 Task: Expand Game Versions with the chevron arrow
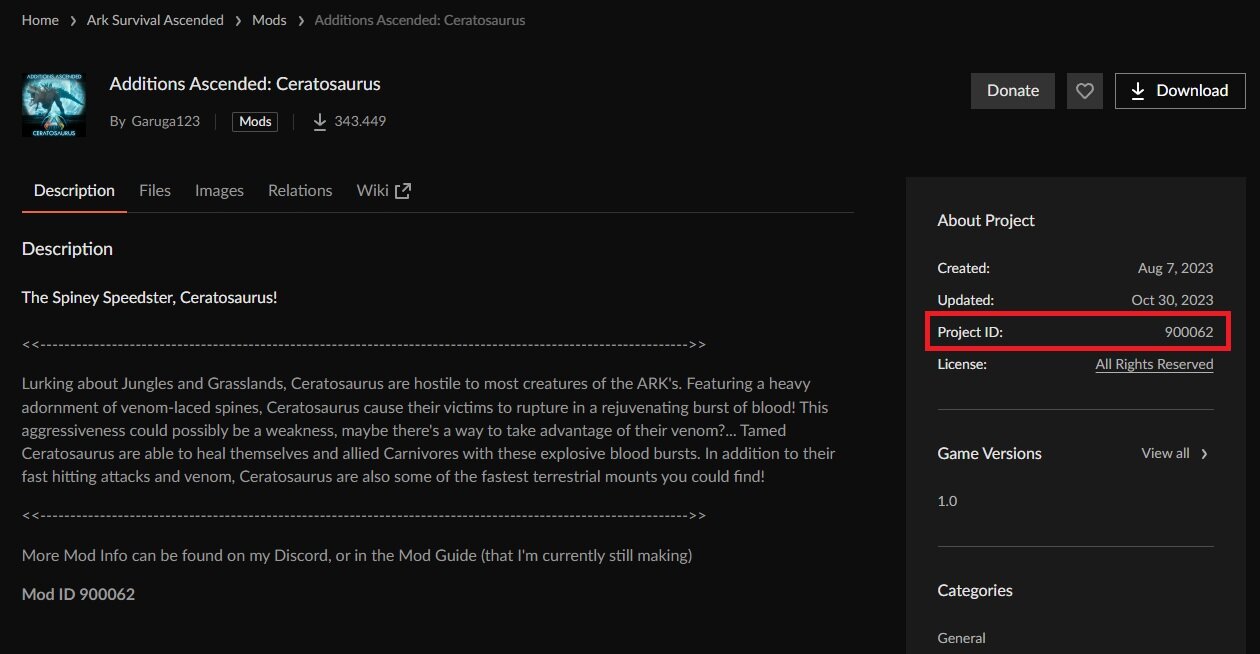[x=1204, y=454]
